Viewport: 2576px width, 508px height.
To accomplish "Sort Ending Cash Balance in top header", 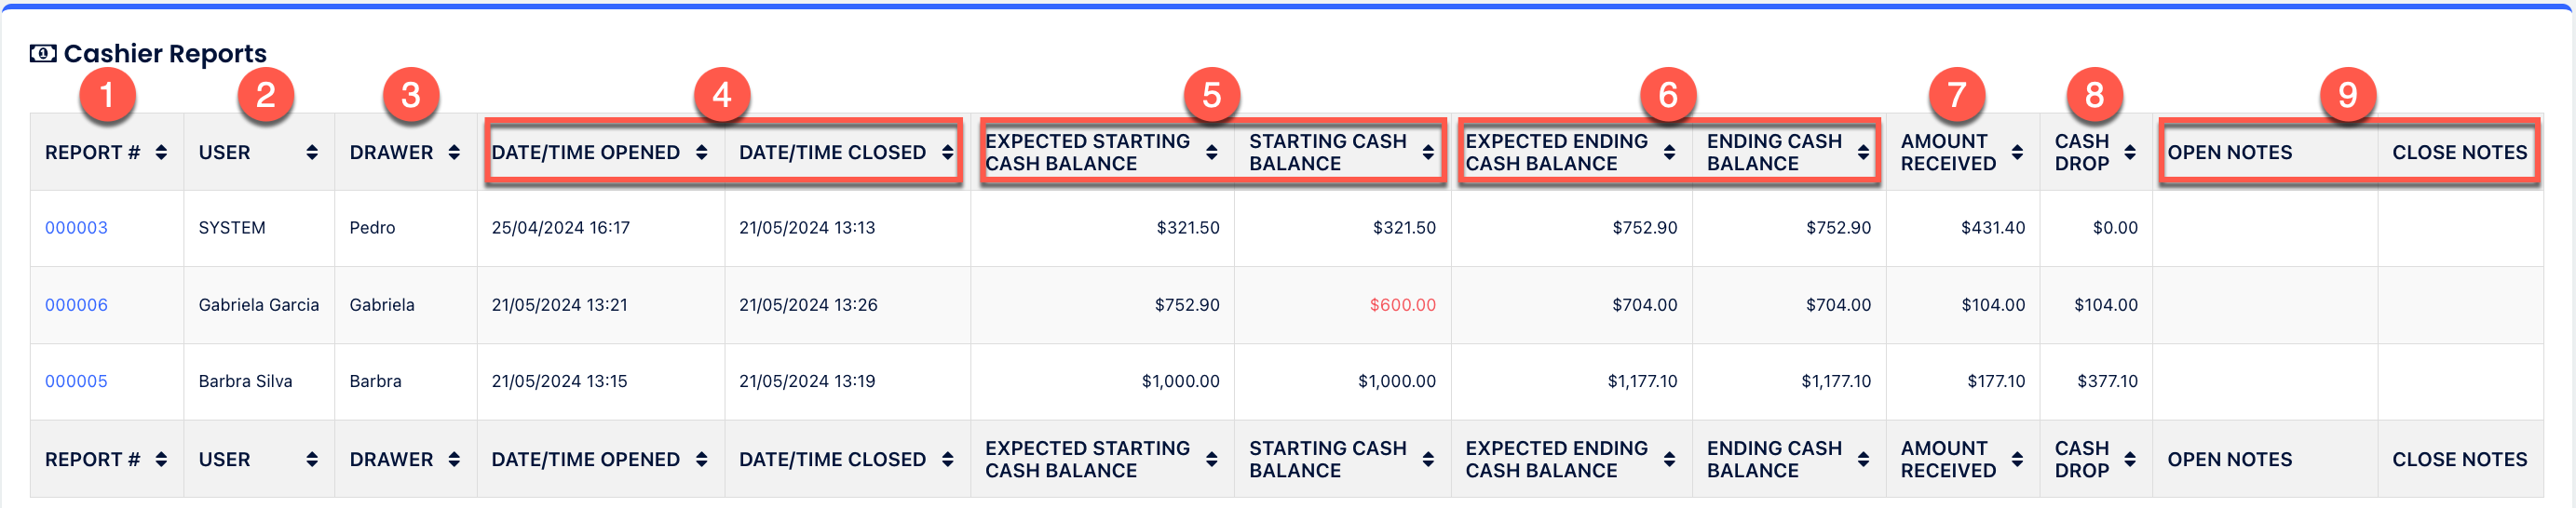I will pyautogui.click(x=1863, y=152).
